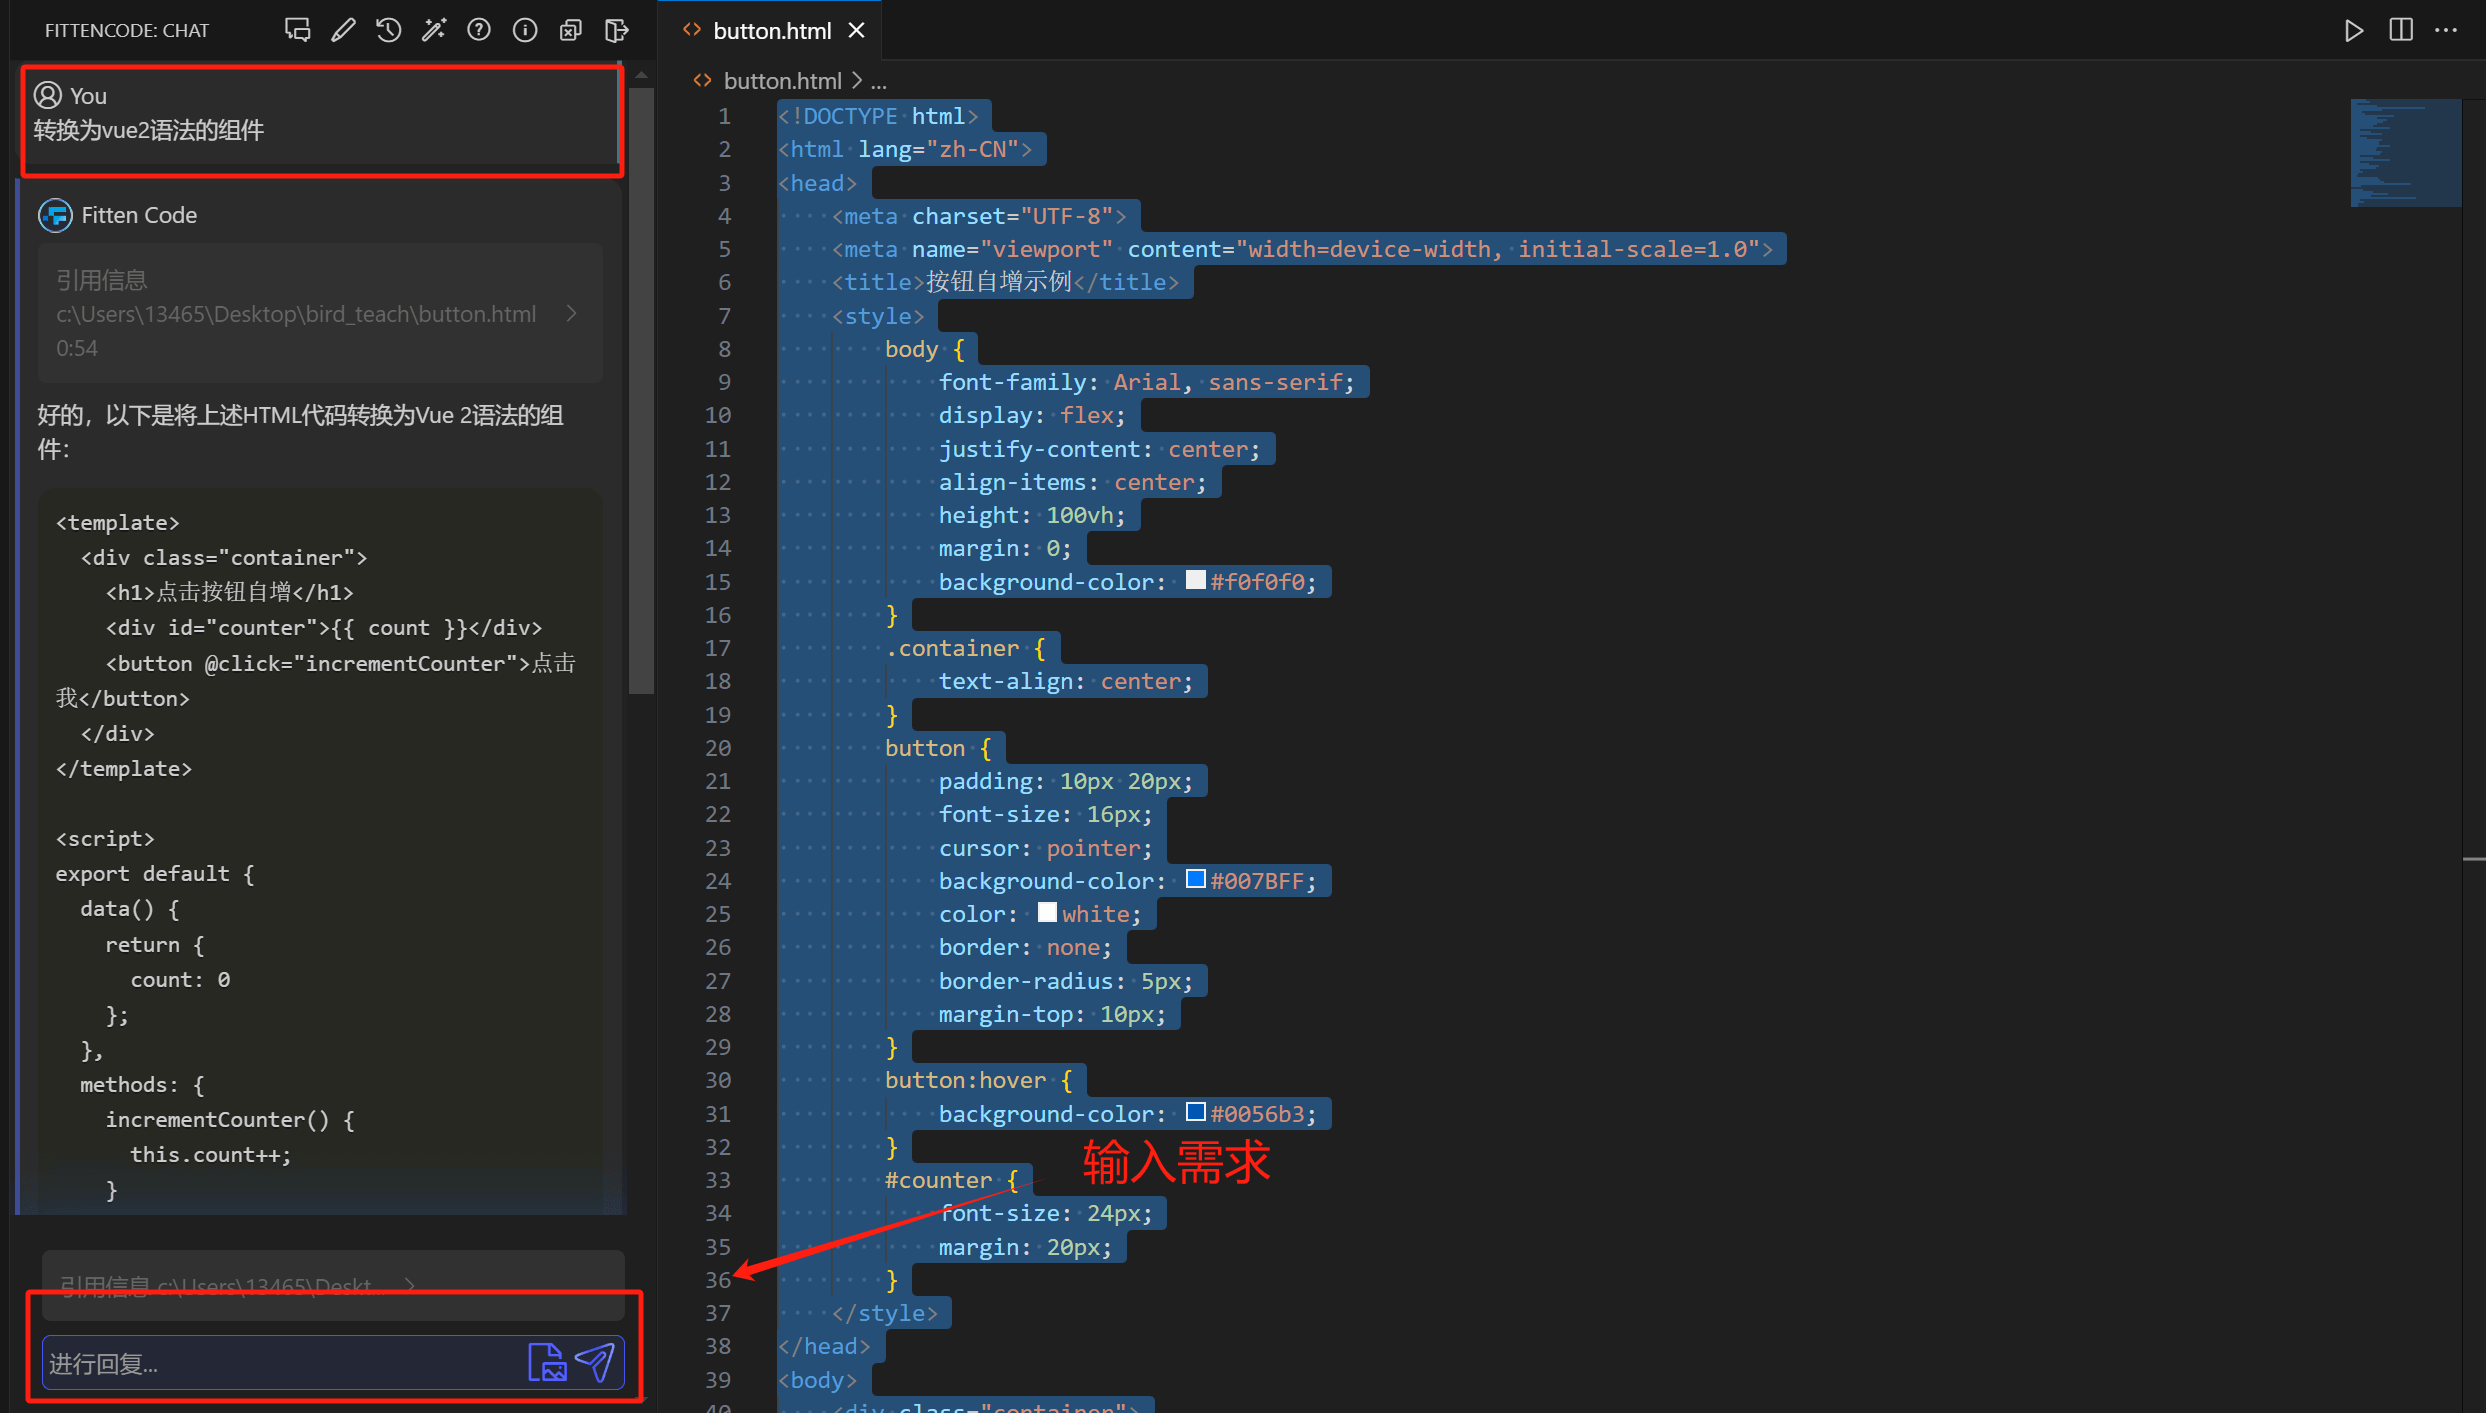The width and height of the screenshot is (2486, 1413).
Task: Click the "转换为vue2语法的组件" user message
Action: [x=149, y=130]
